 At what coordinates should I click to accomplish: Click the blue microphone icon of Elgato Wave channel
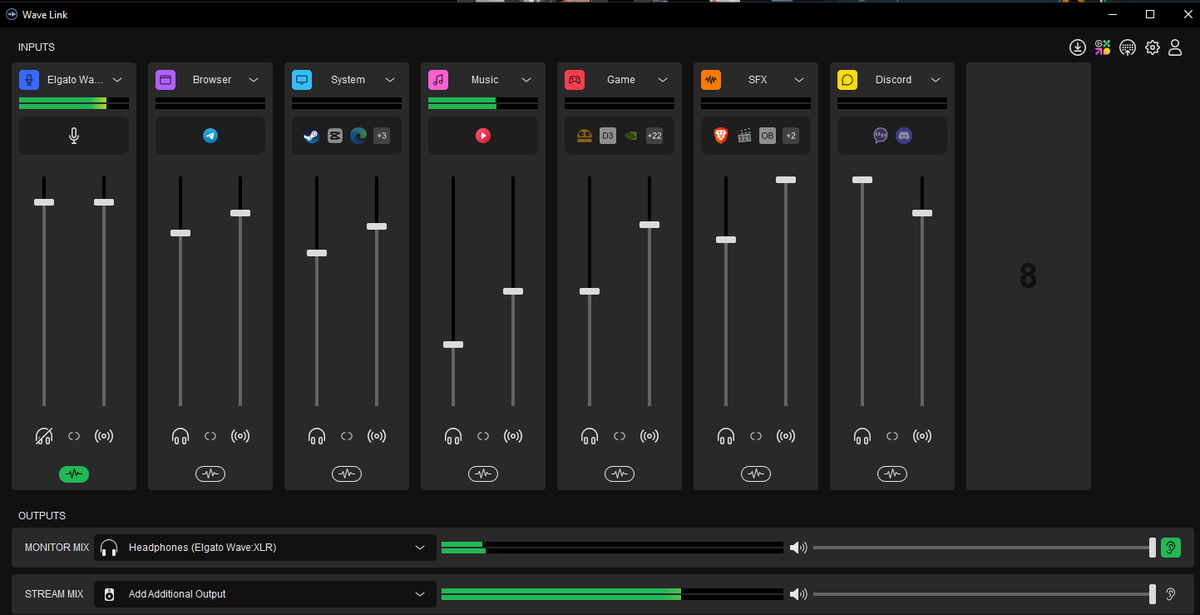29,79
